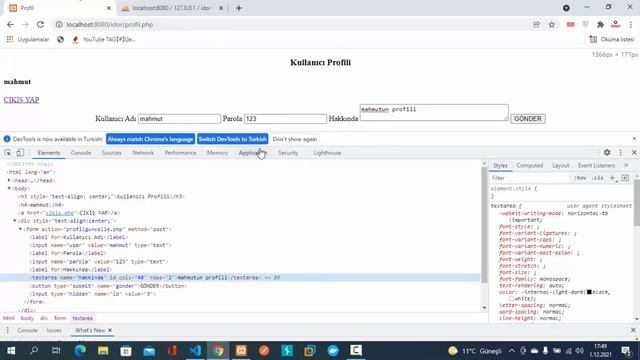Click the Parola input field

pyautogui.click(x=285, y=119)
